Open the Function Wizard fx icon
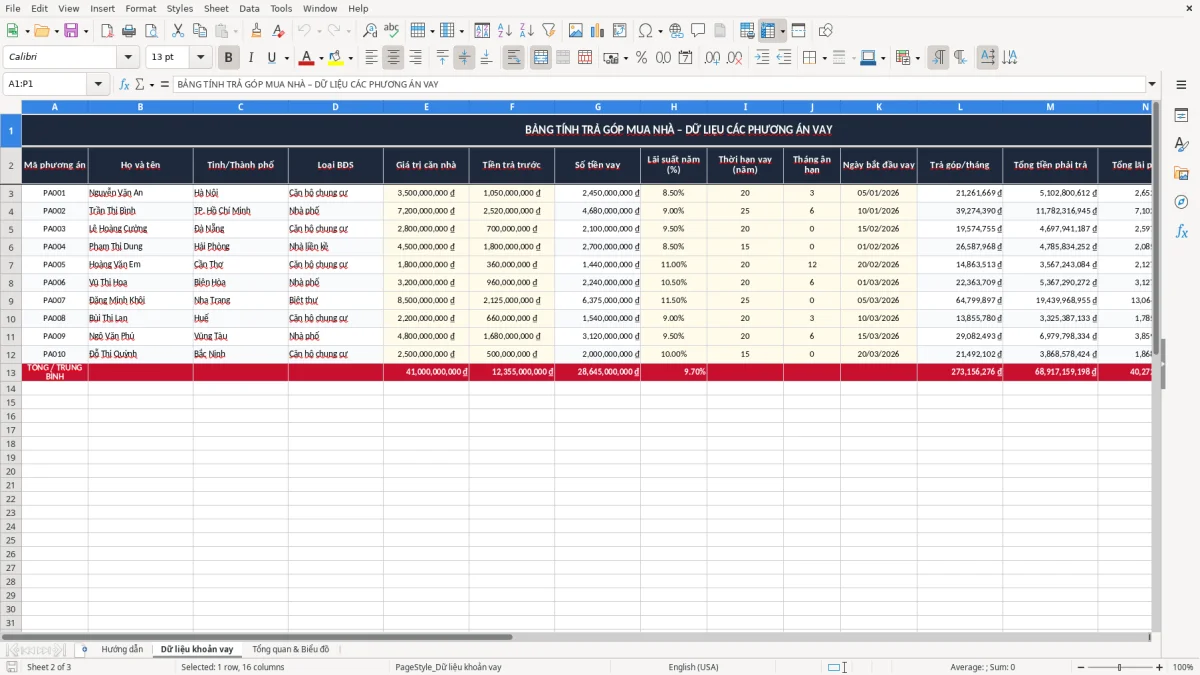This screenshot has width=1200, height=675. [124, 84]
